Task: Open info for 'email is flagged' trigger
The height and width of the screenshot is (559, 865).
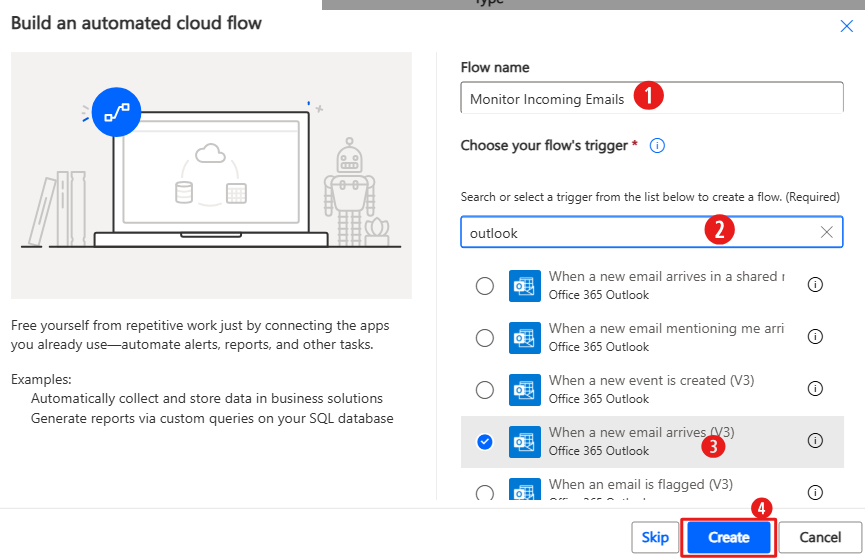Action: [x=815, y=492]
